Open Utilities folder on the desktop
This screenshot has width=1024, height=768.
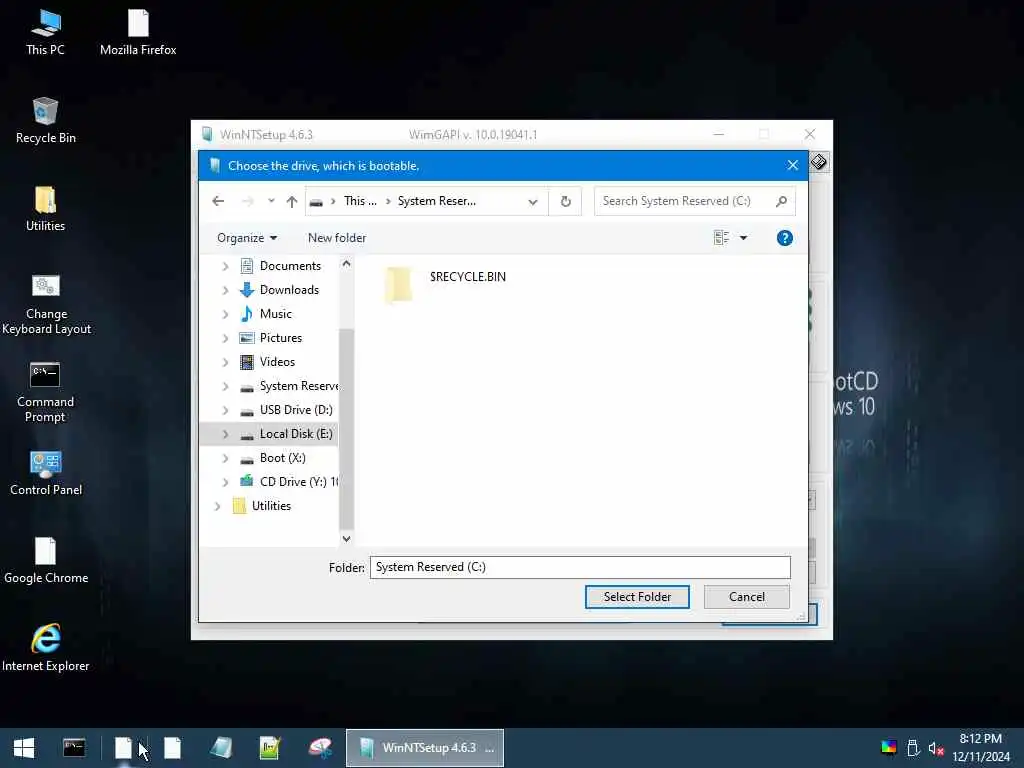point(45,209)
